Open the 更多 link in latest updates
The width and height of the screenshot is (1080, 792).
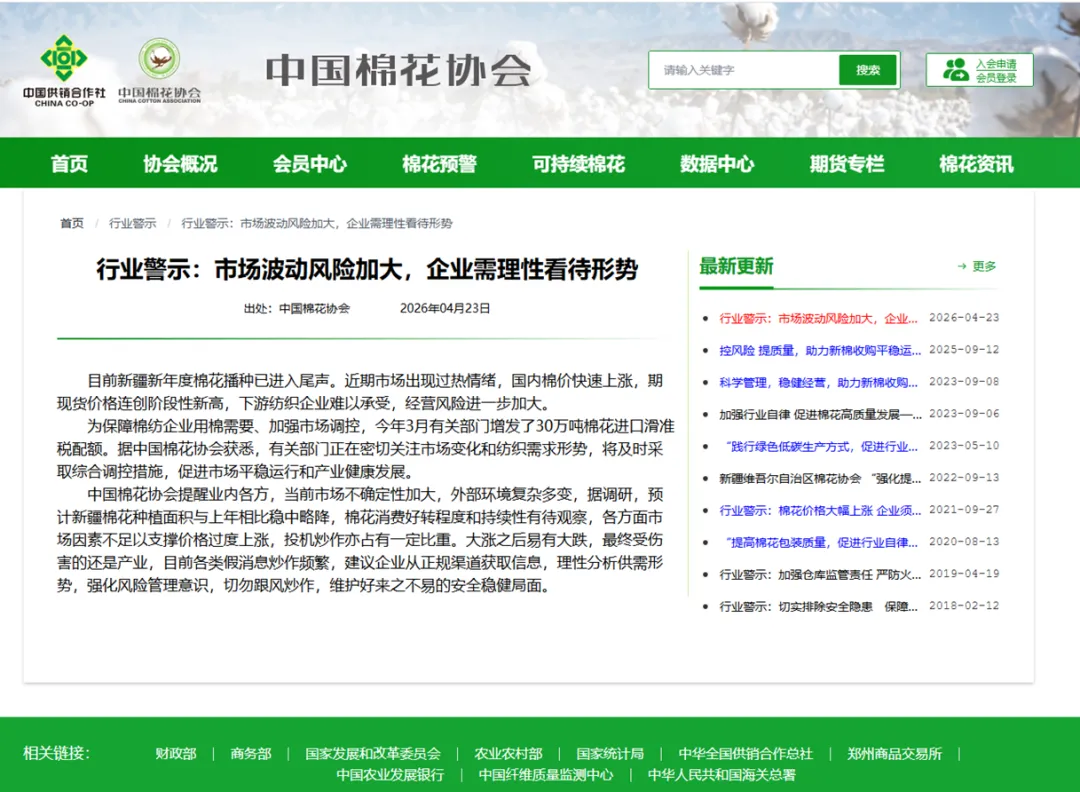984,267
